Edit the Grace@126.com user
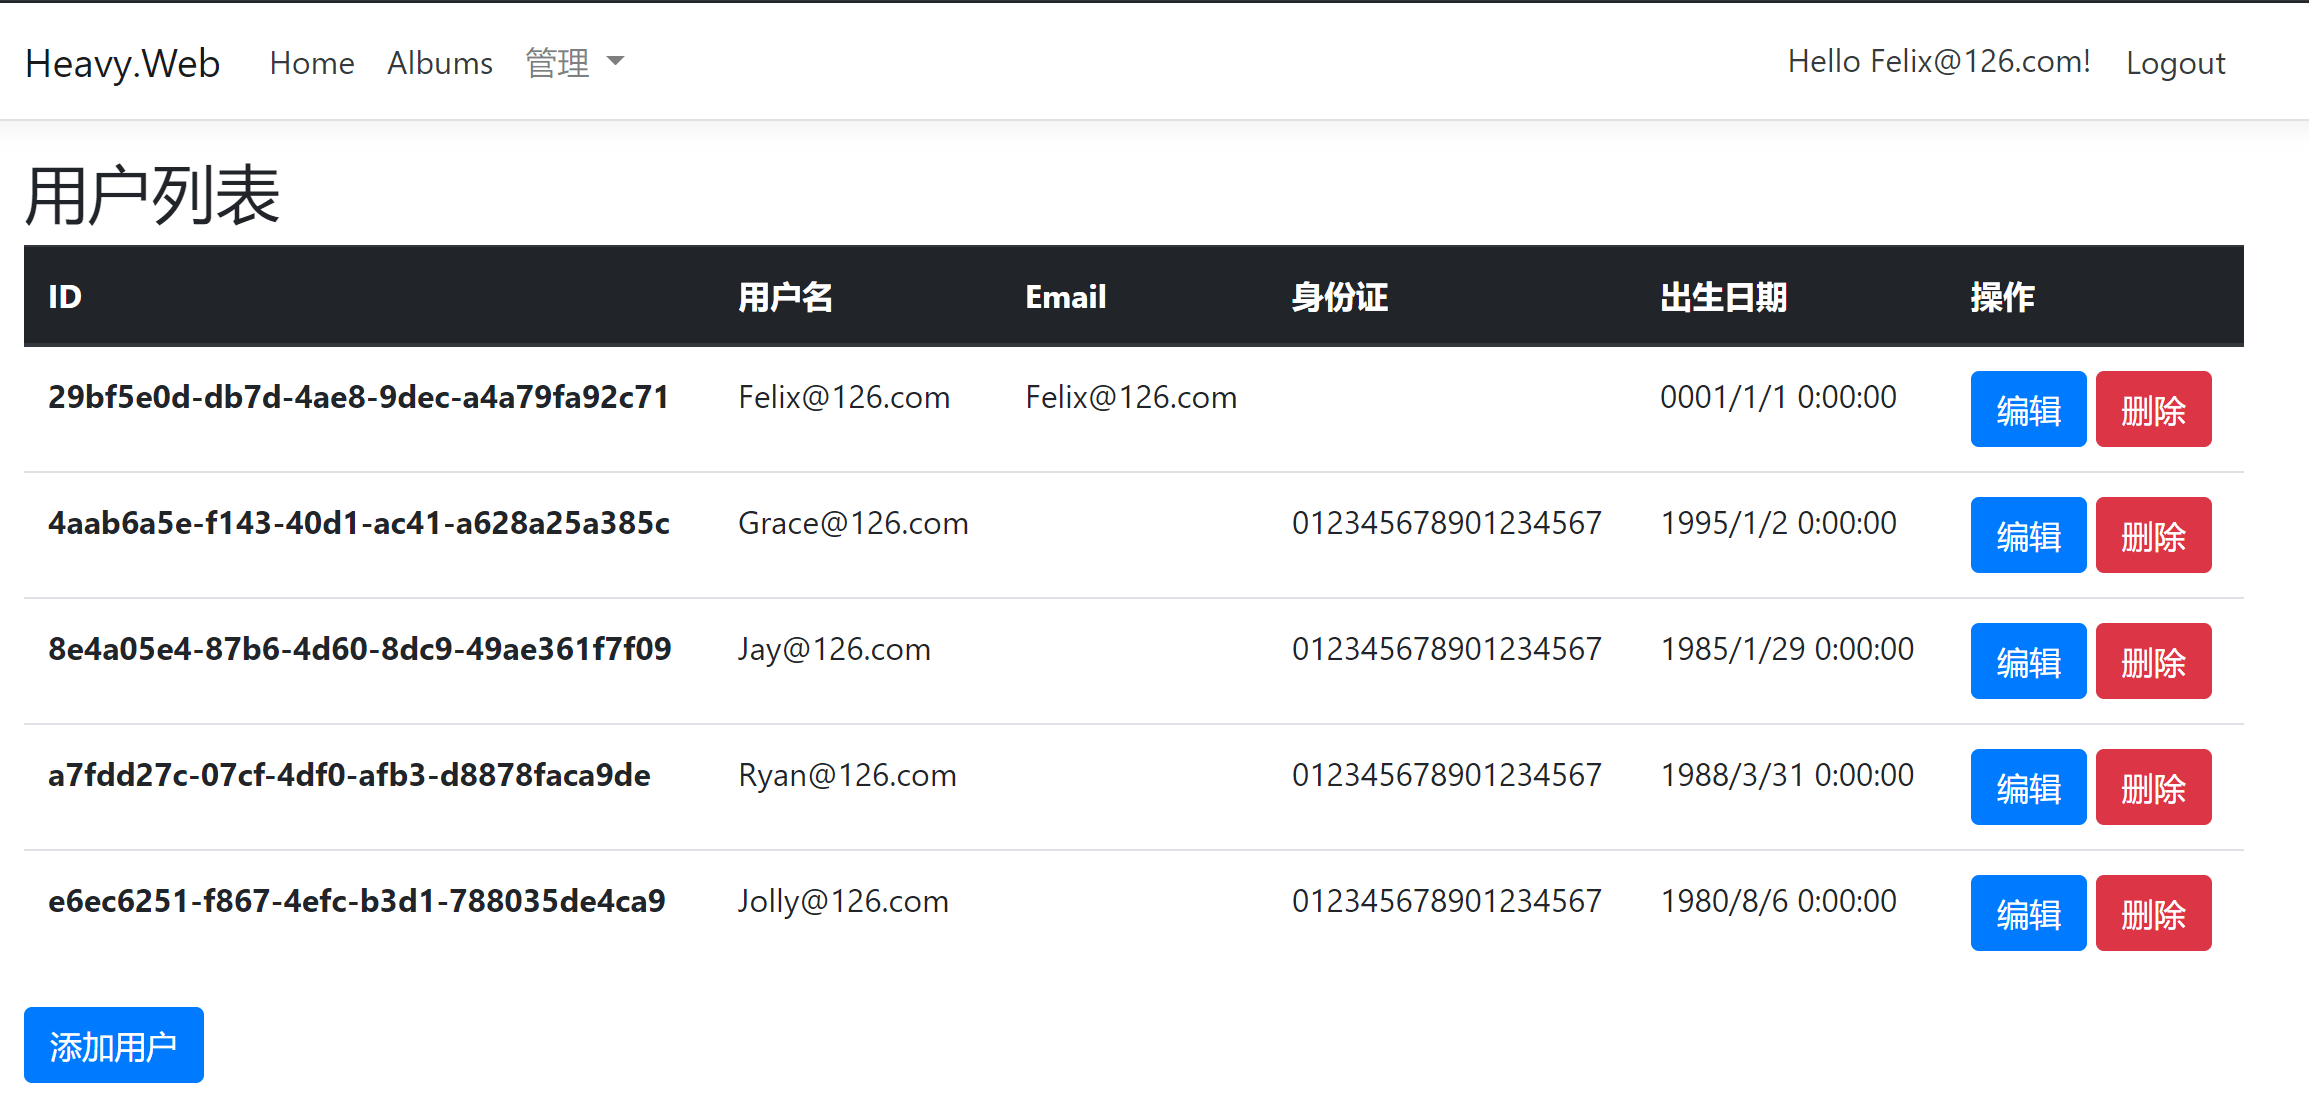The height and width of the screenshot is (1097, 2309). tap(2027, 536)
